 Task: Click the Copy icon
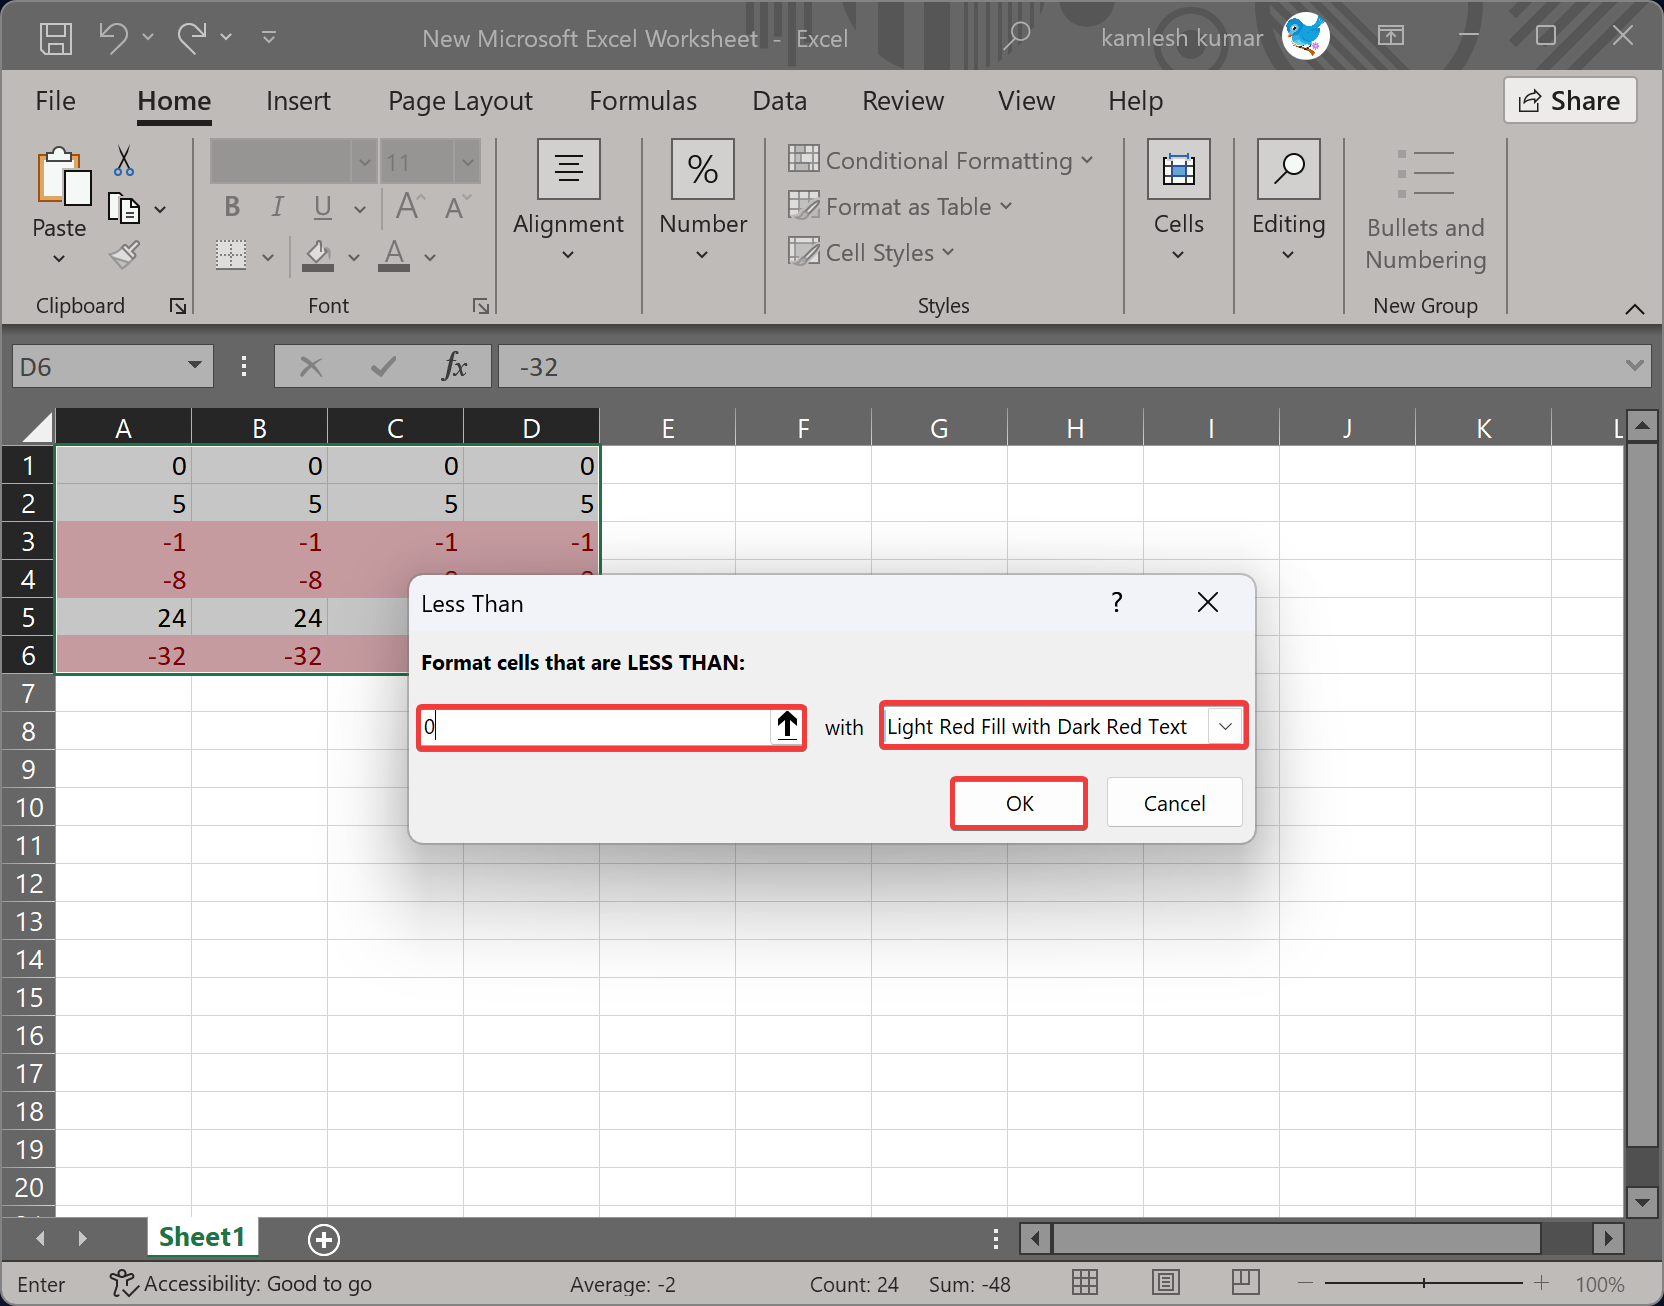click(124, 208)
